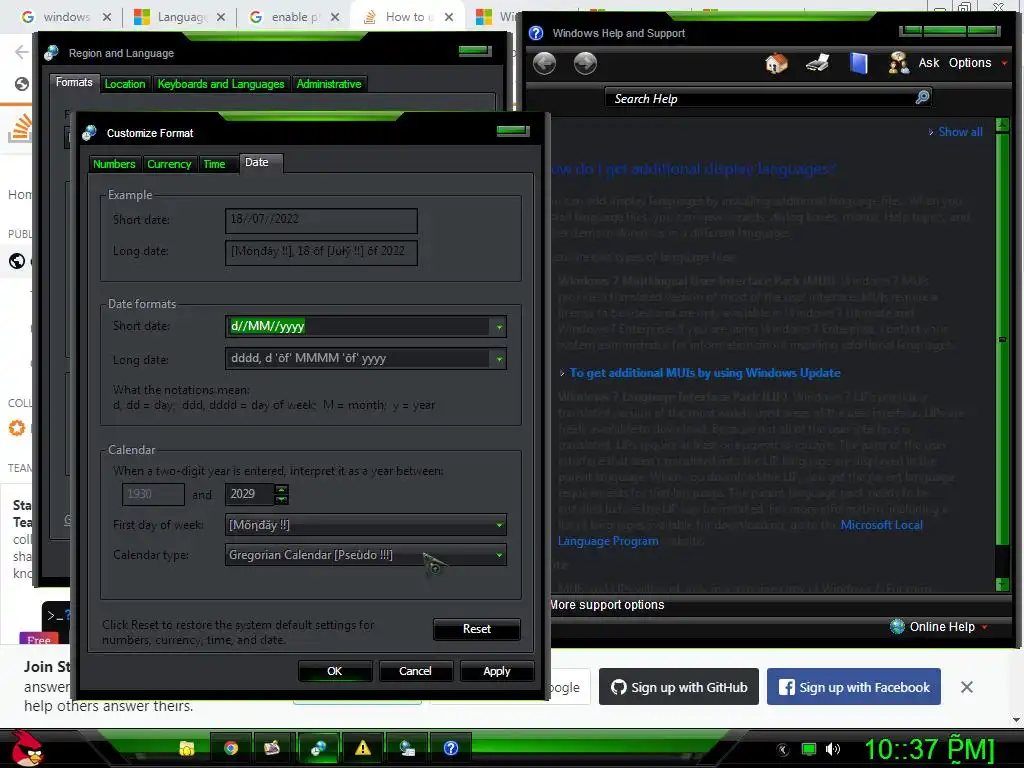
Task: Increase the two-digit year end value
Action: click(x=281, y=489)
